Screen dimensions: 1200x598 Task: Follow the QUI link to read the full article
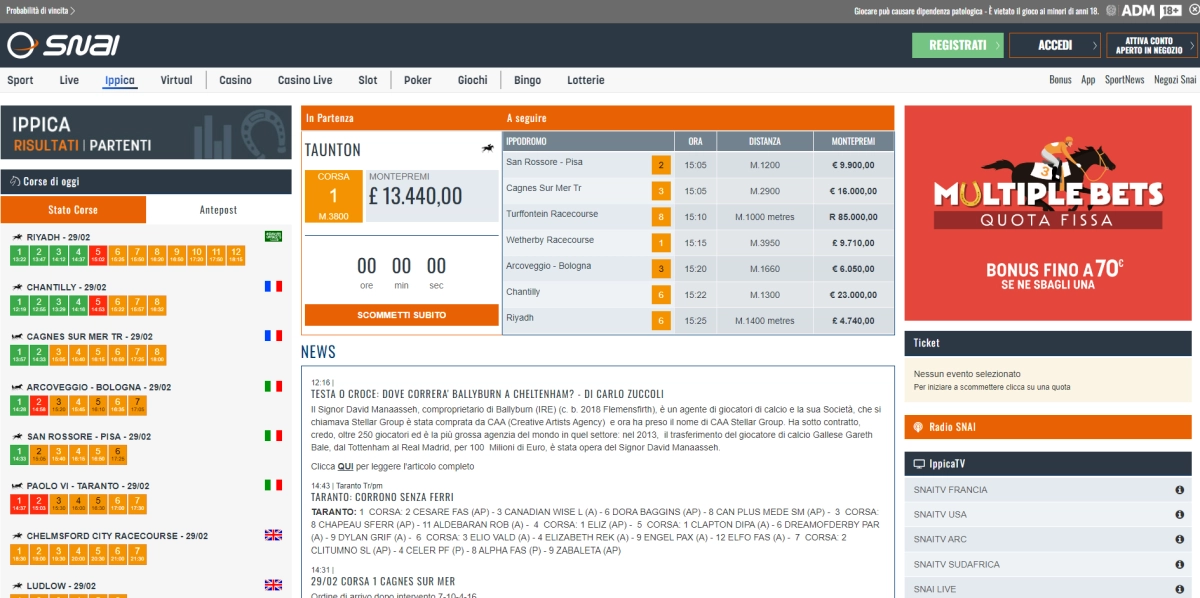(346, 467)
